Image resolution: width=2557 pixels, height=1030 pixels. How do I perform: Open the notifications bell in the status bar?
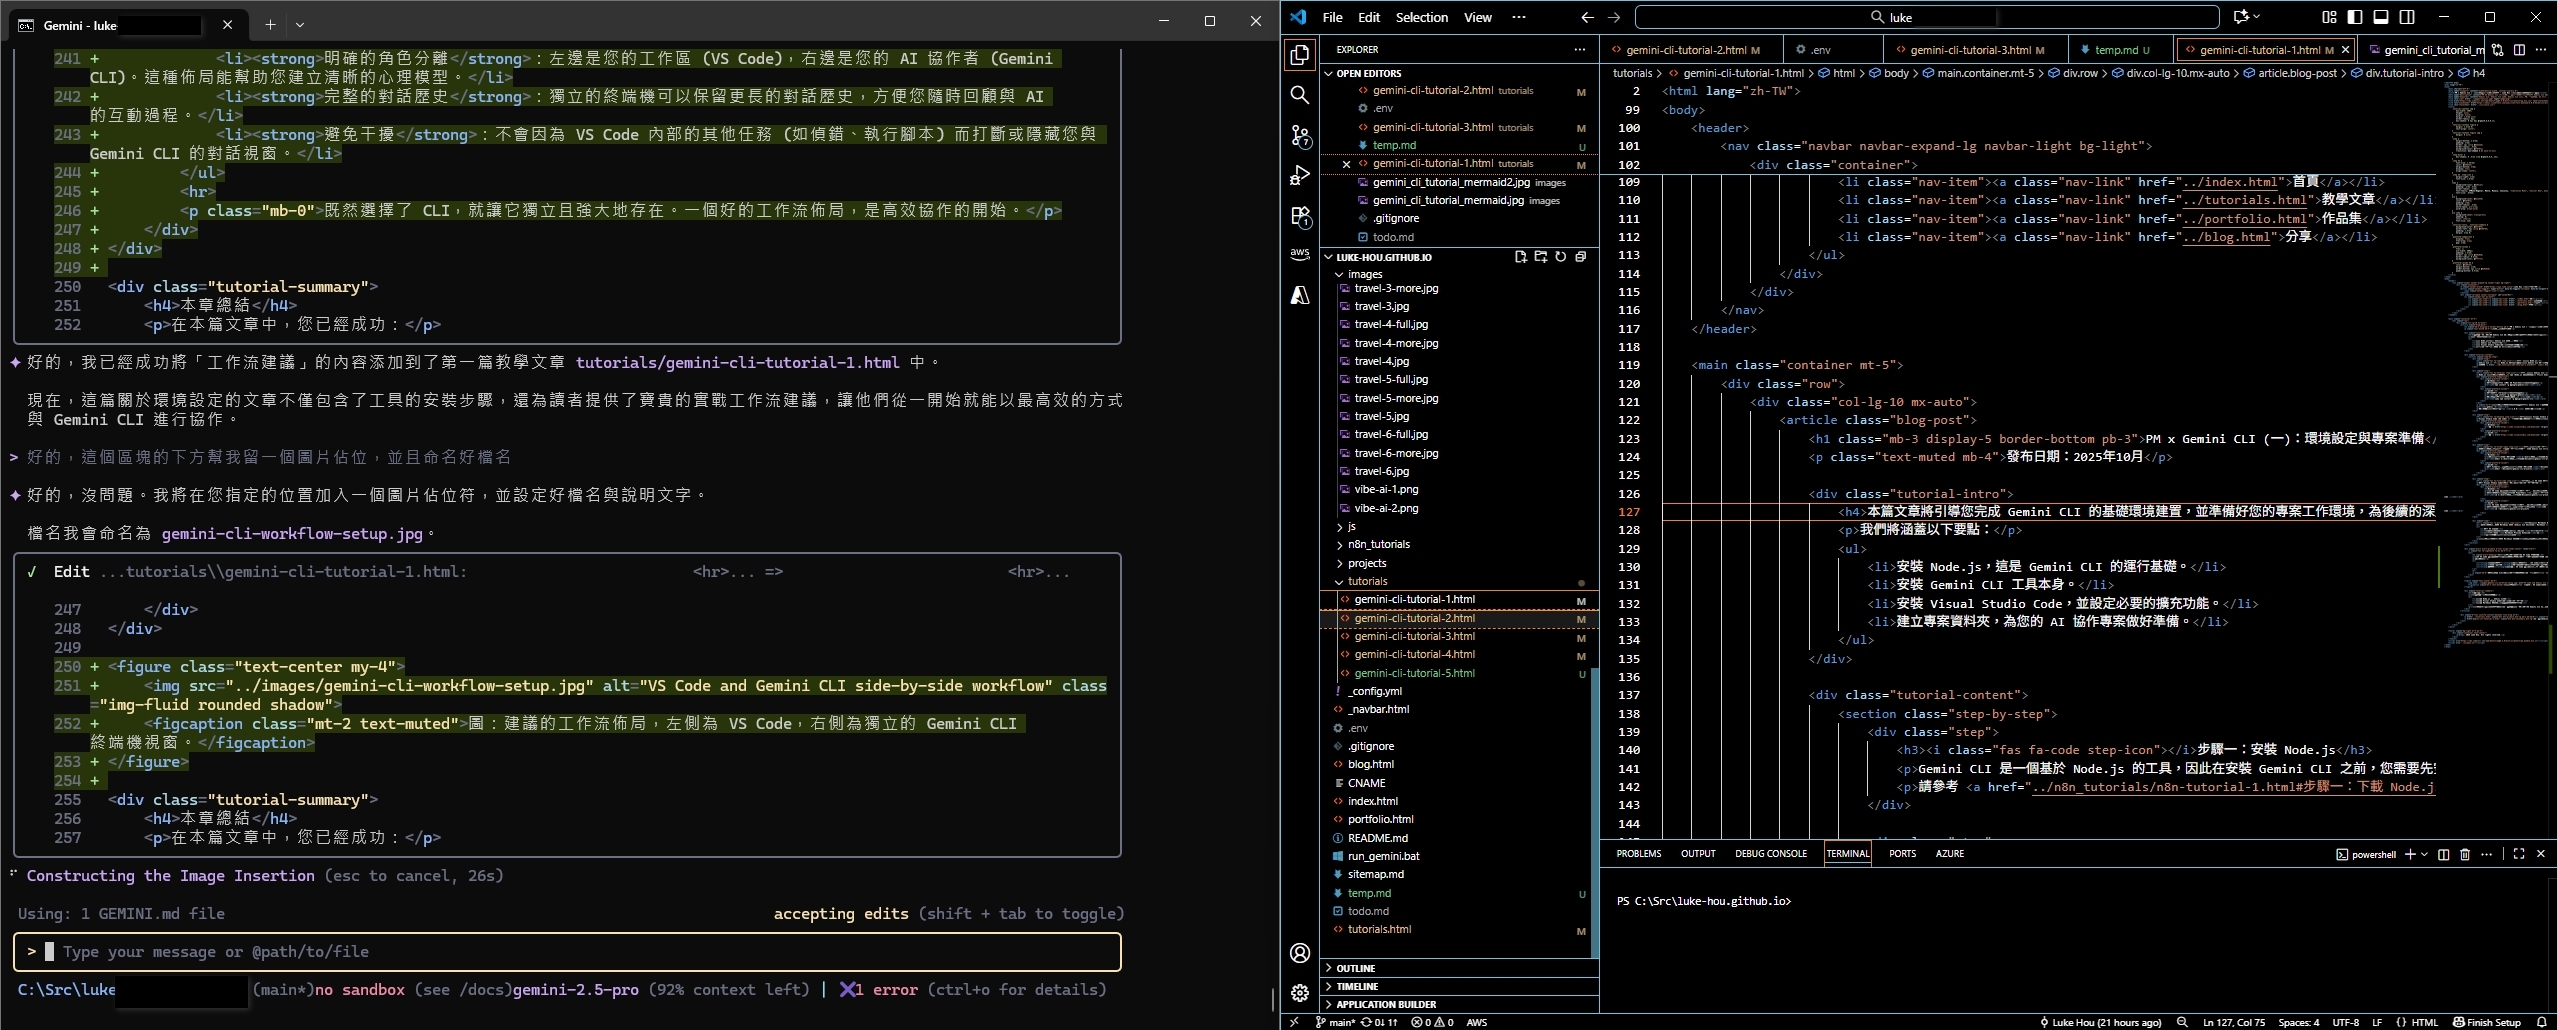click(2543, 1021)
